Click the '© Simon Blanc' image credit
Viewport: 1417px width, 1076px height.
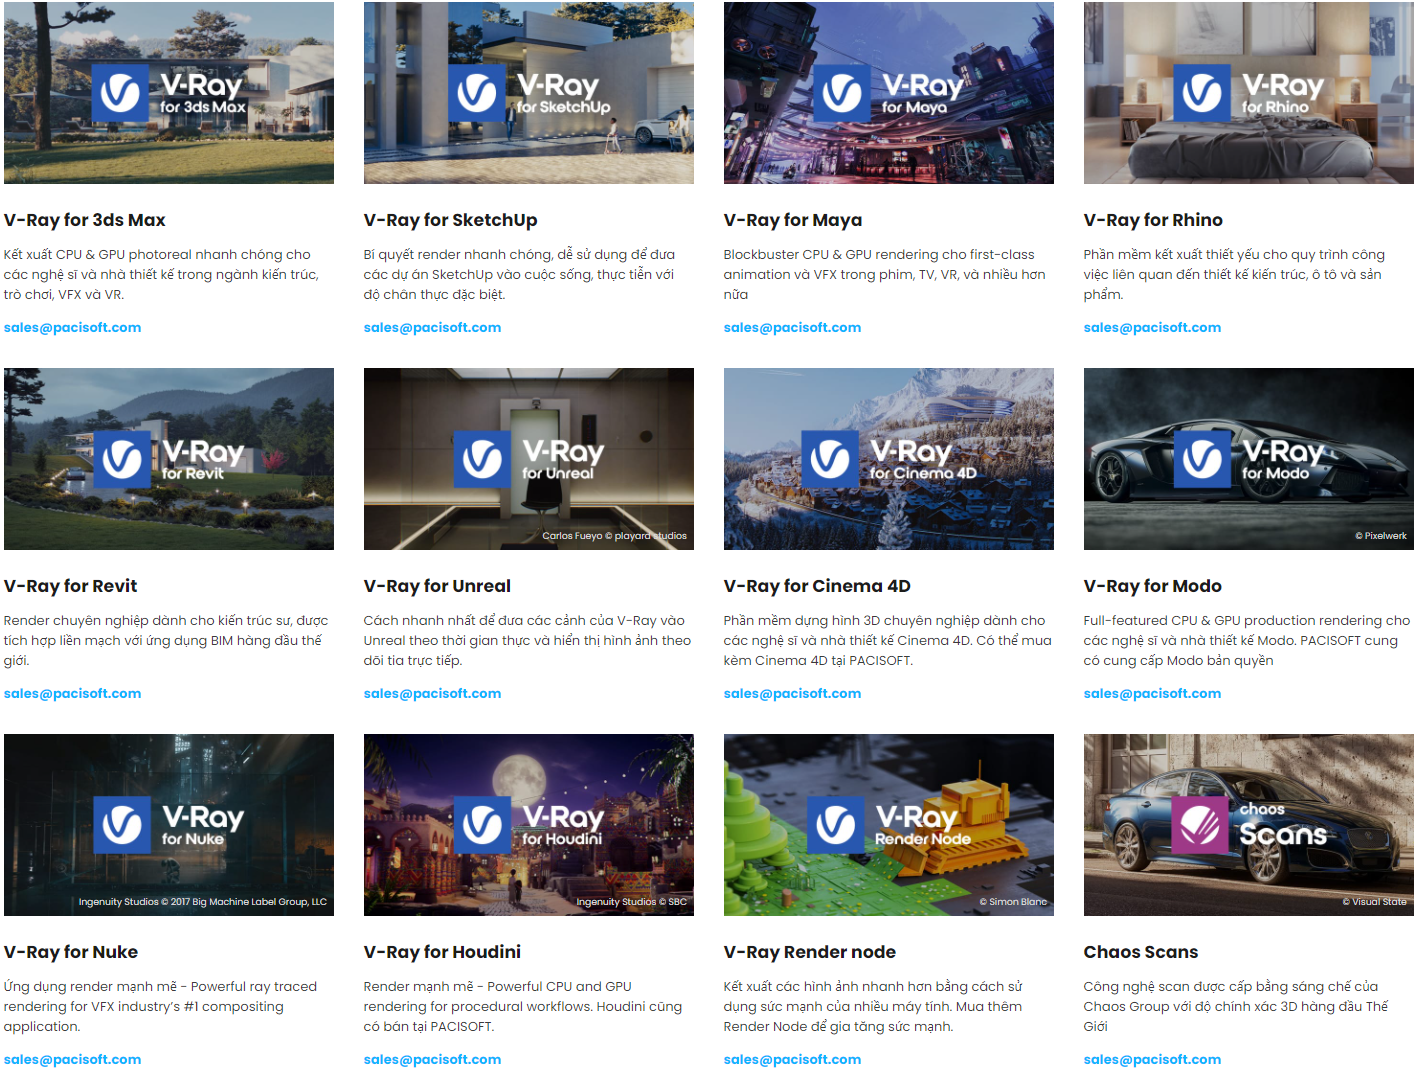pyautogui.click(x=1013, y=902)
